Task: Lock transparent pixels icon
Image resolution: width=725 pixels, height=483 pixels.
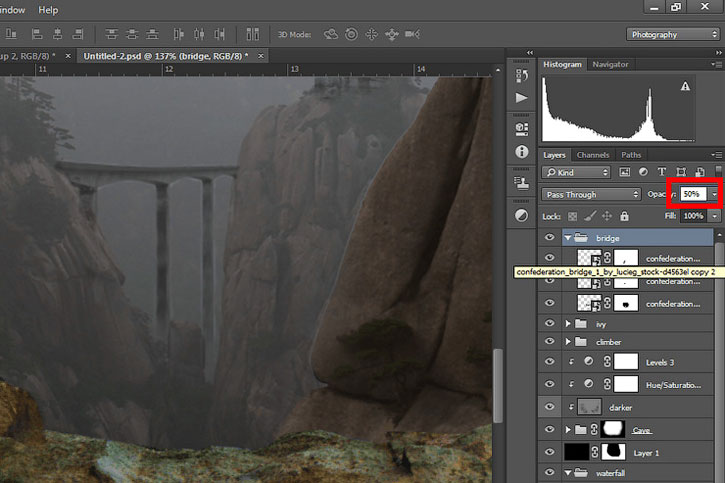Action: tap(572, 216)
